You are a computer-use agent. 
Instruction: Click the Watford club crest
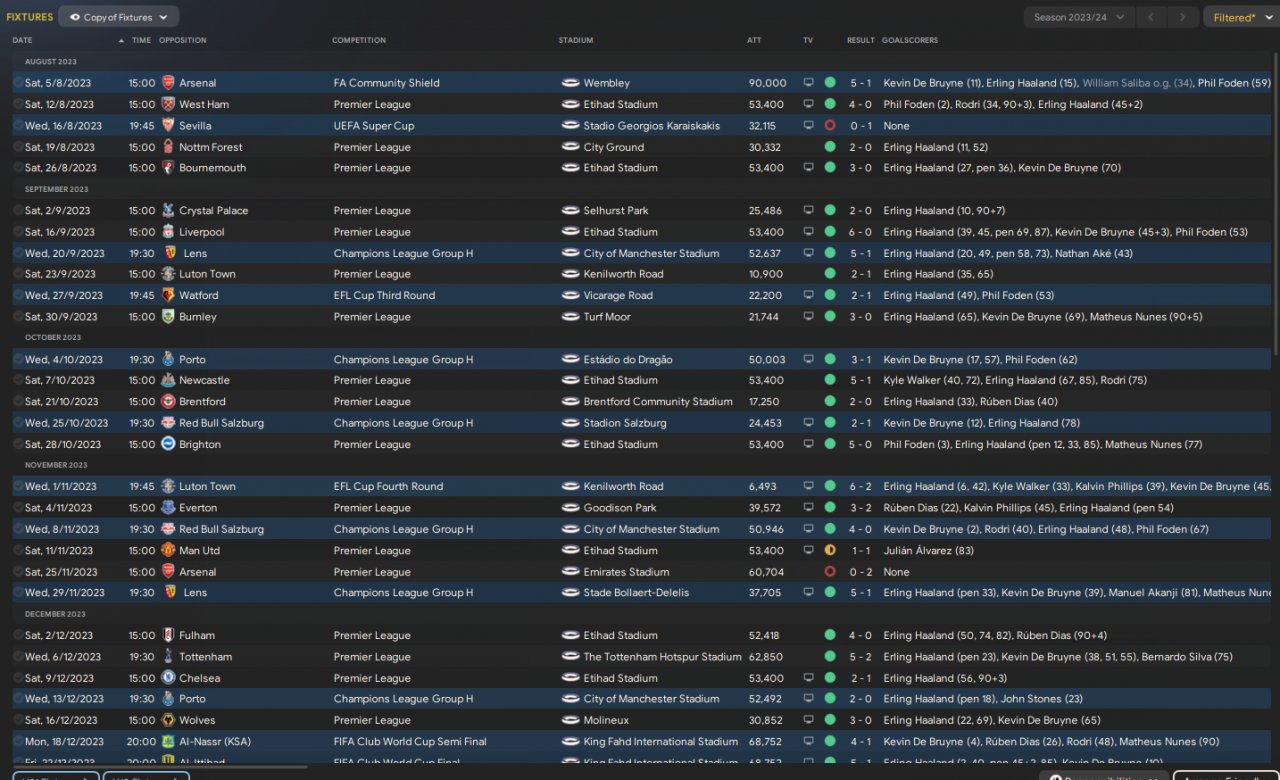pos(168,296)
